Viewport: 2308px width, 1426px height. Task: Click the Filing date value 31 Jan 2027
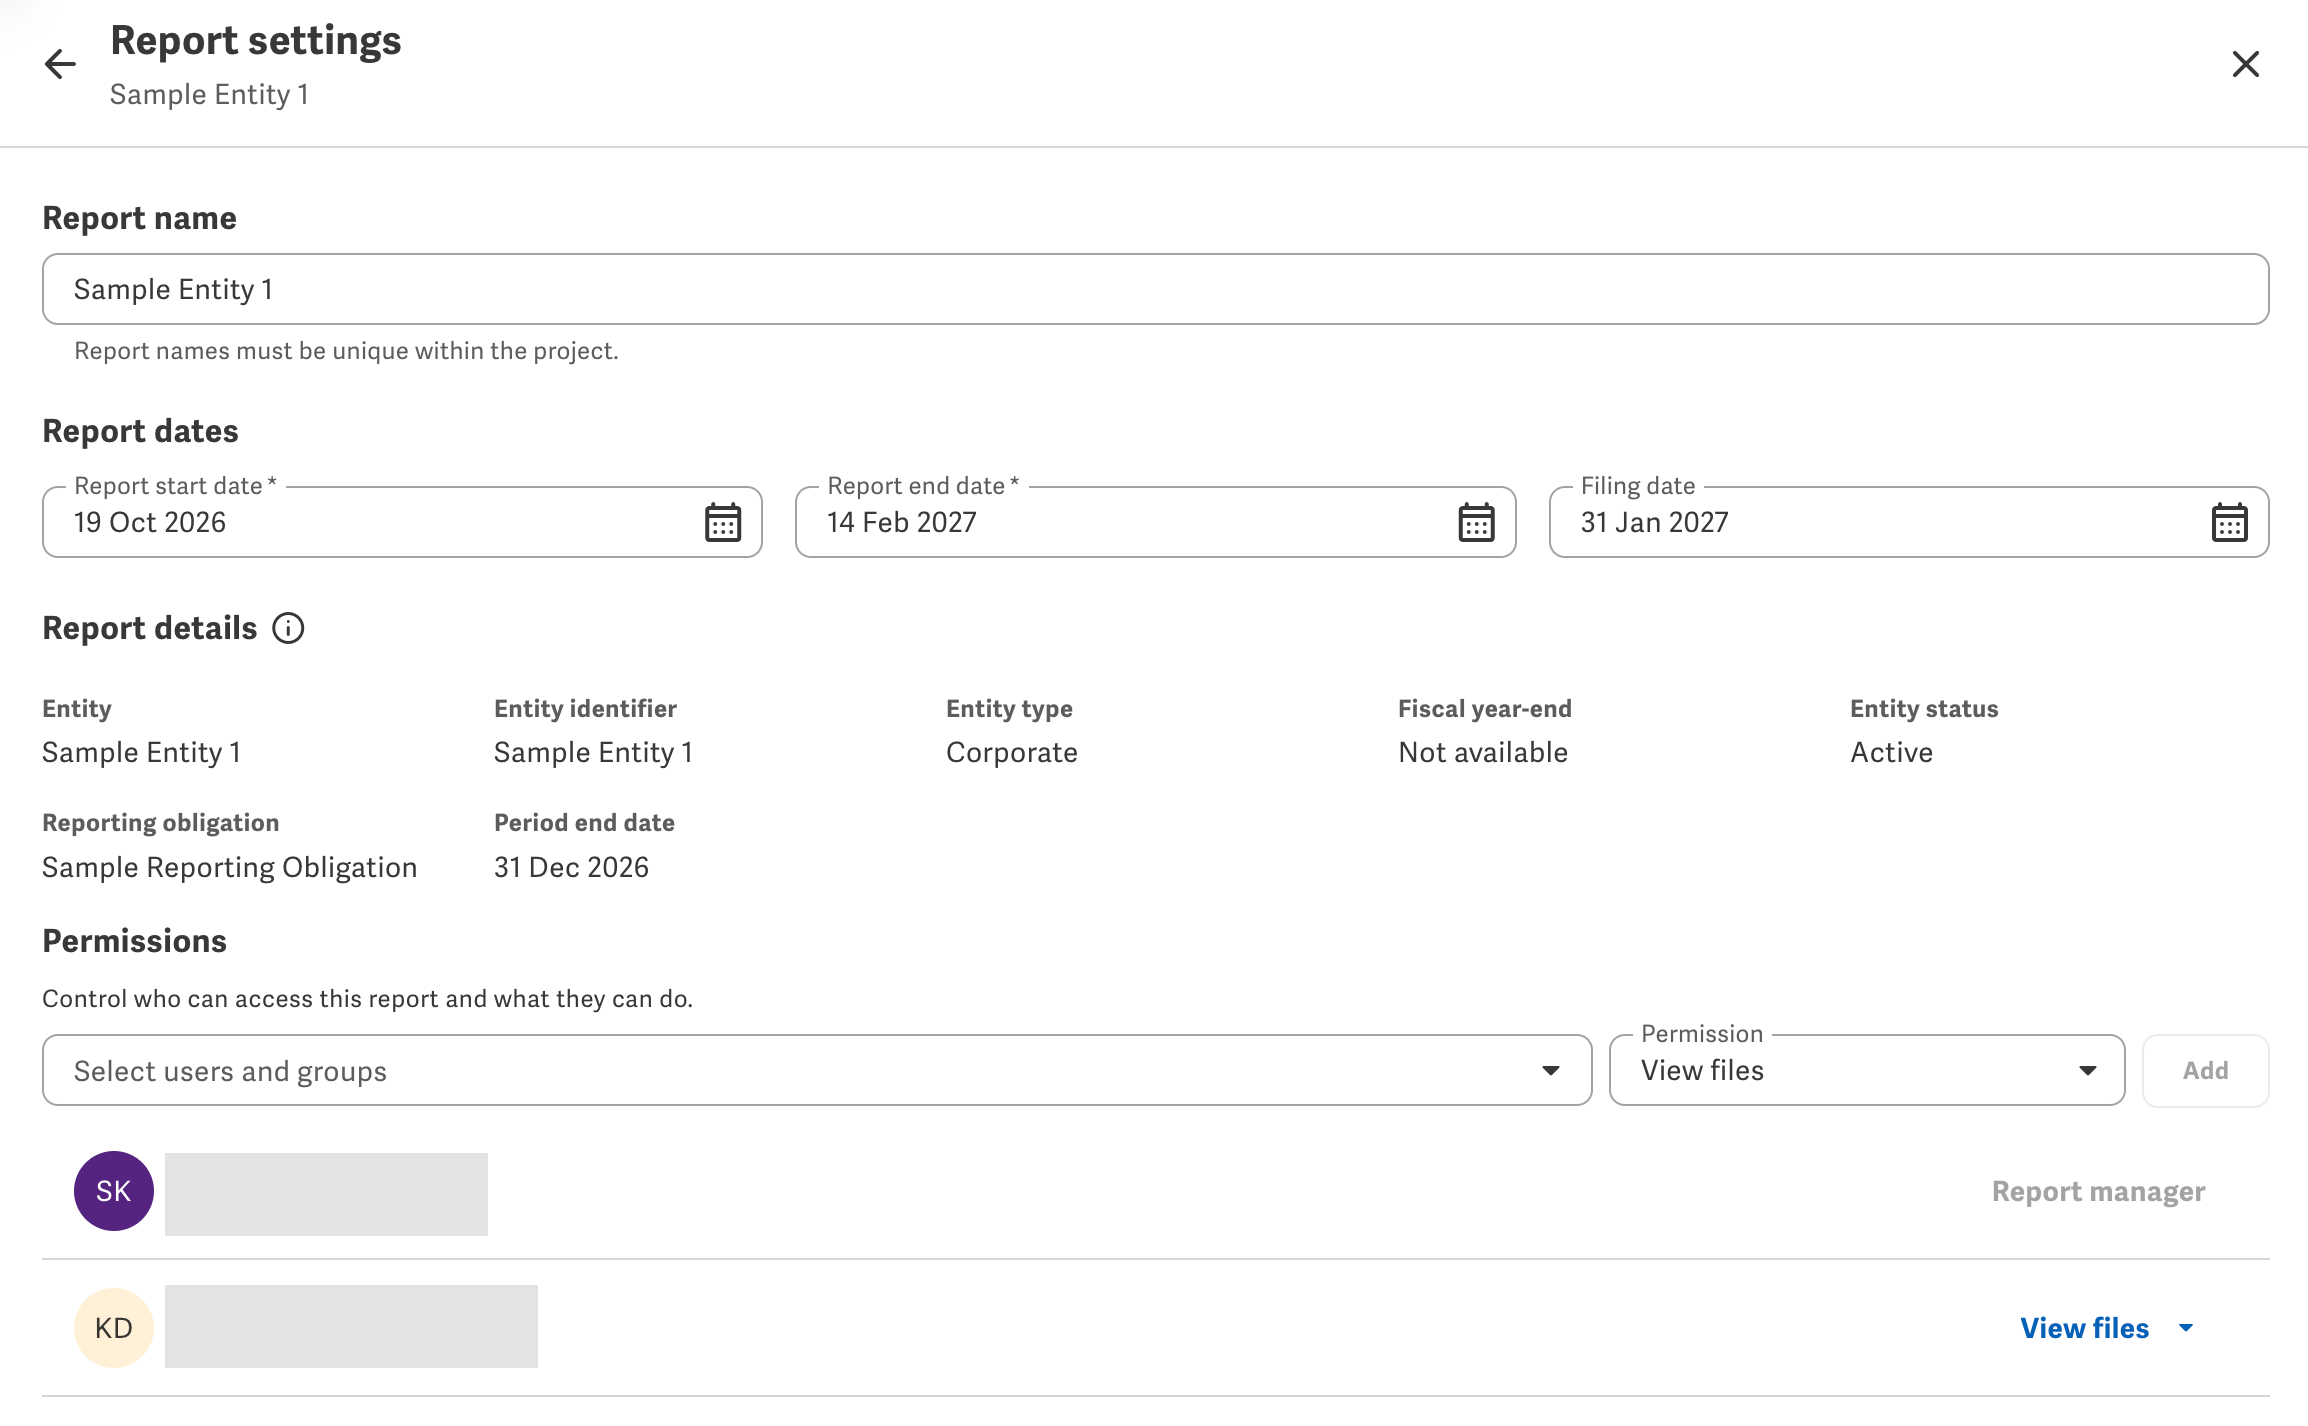click(x=1655, y=522)
